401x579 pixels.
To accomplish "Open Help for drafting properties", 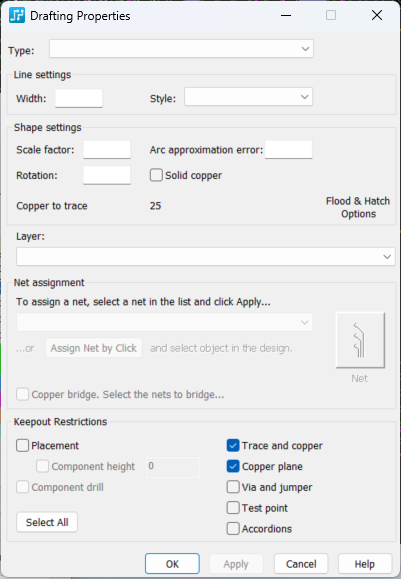I will (365, 564).
